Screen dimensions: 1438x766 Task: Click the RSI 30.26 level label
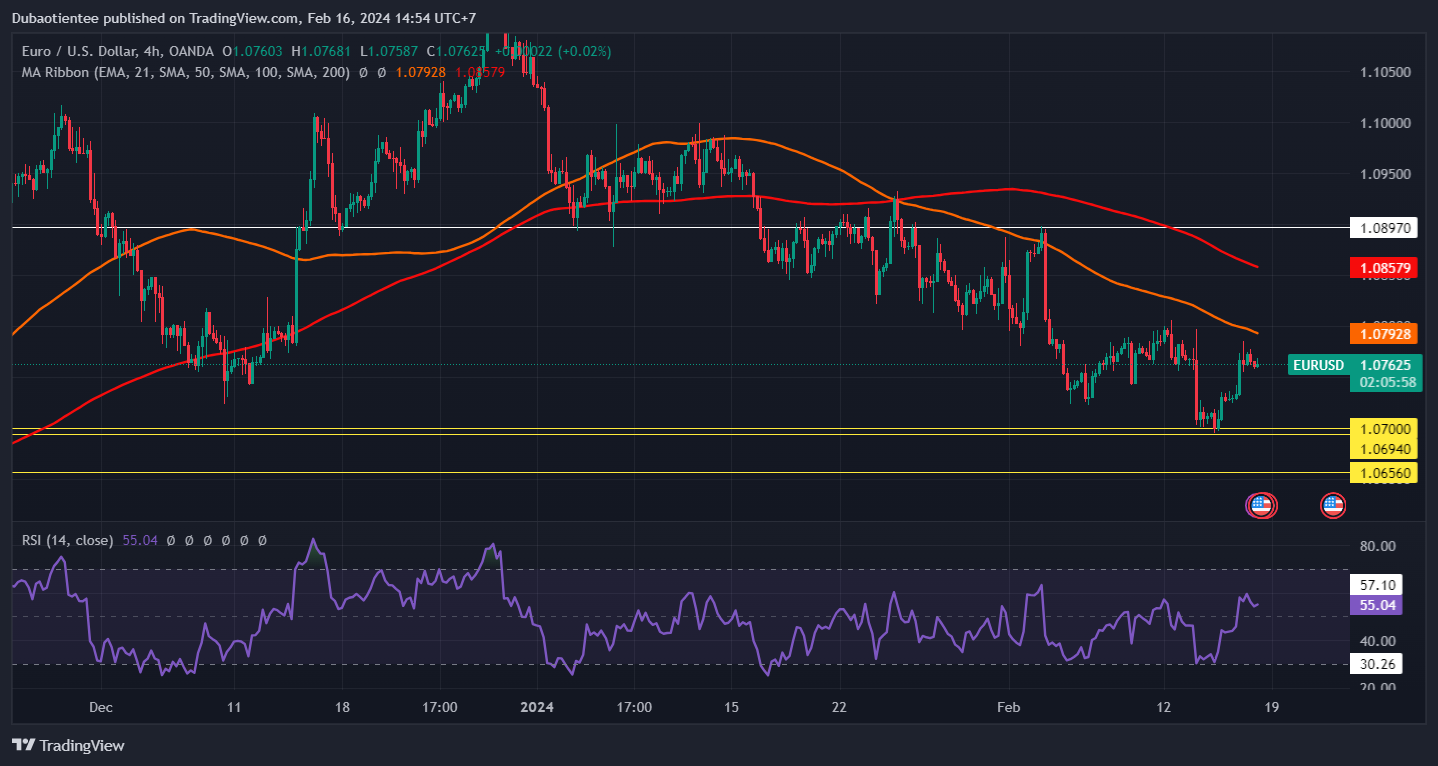pyautogui.click(x=1377, y=664)
